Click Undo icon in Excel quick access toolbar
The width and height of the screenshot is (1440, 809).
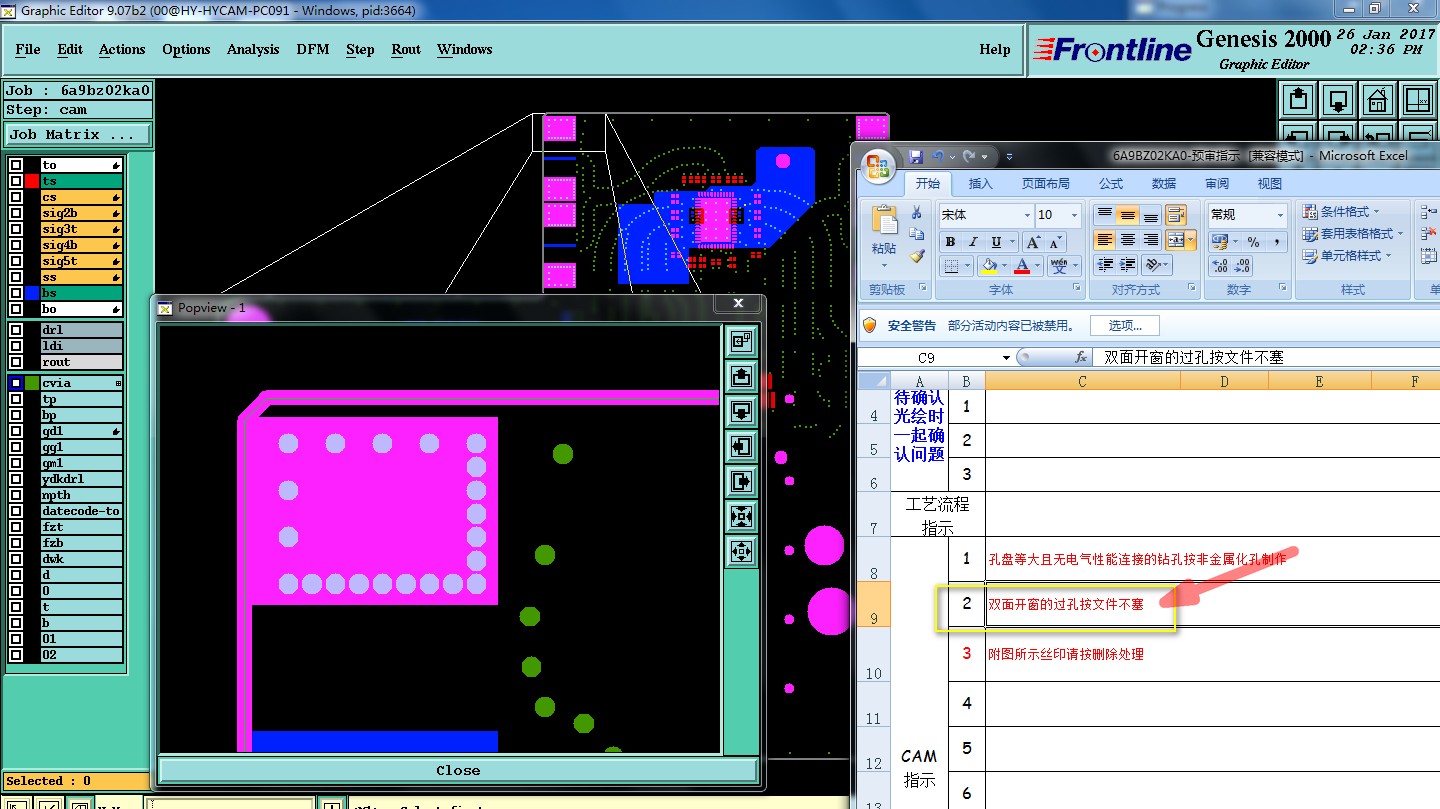click(937, 156)
